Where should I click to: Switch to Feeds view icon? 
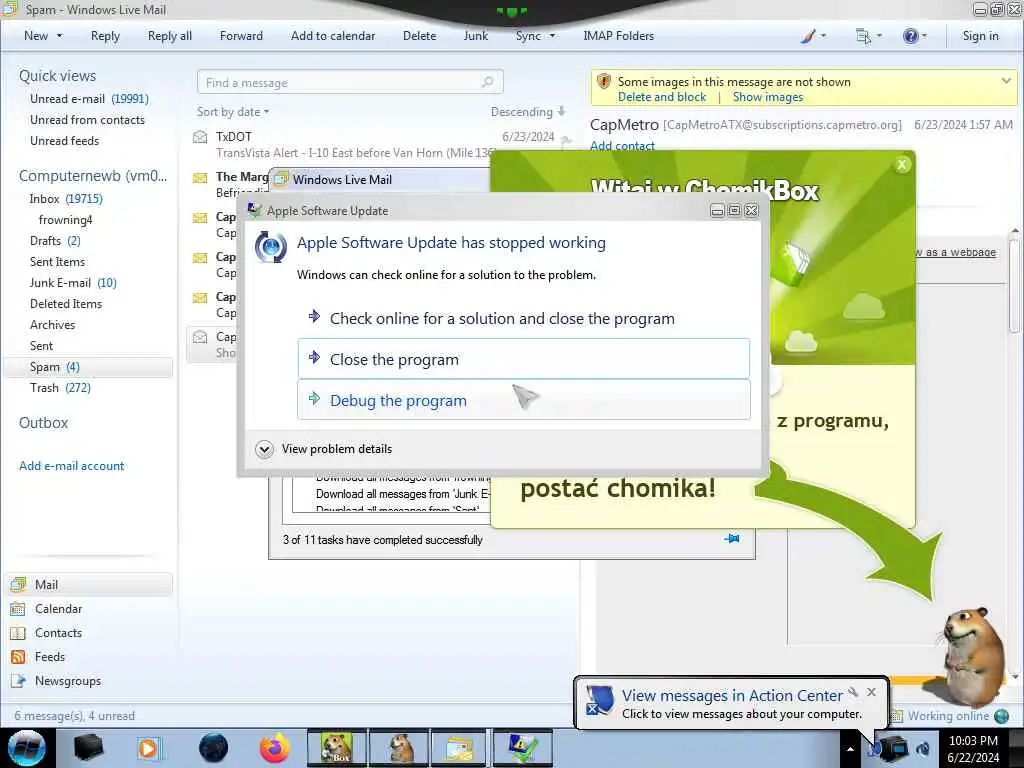click(18, 656)
